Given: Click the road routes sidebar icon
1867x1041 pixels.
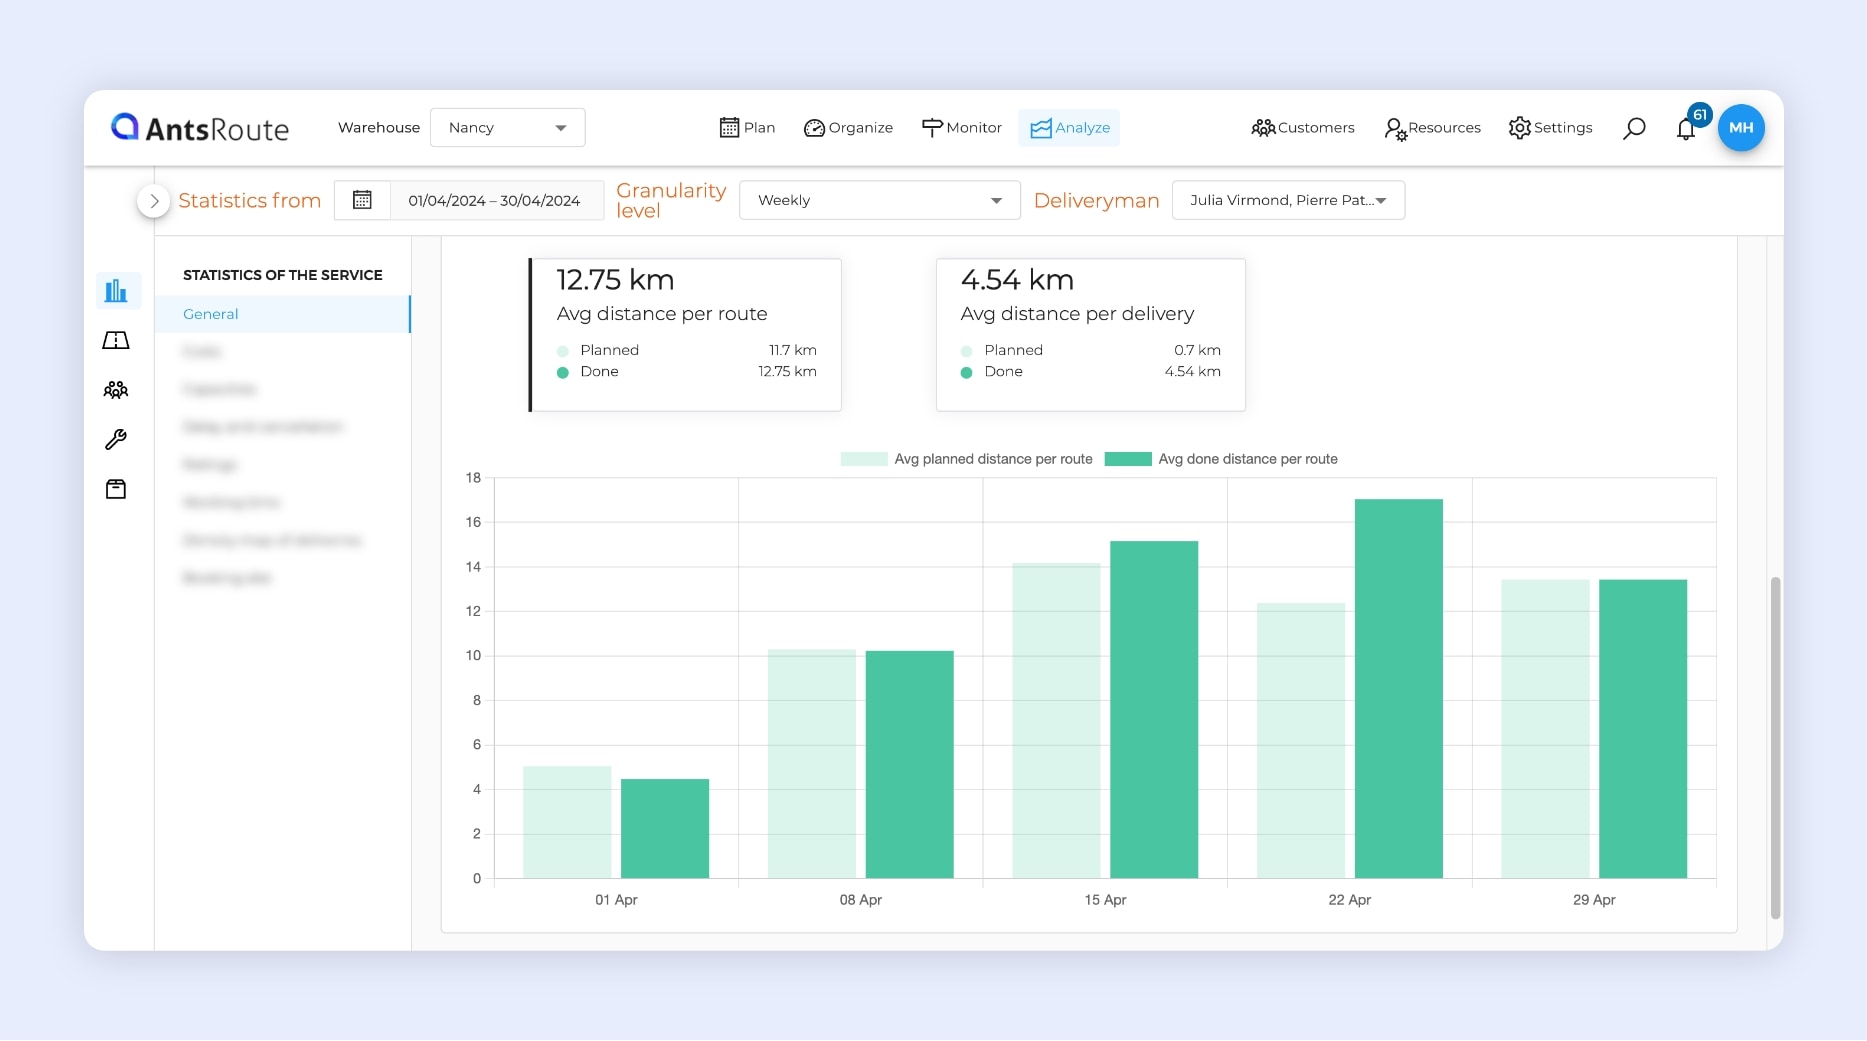Looking at the screenshot, I should 116,341.
